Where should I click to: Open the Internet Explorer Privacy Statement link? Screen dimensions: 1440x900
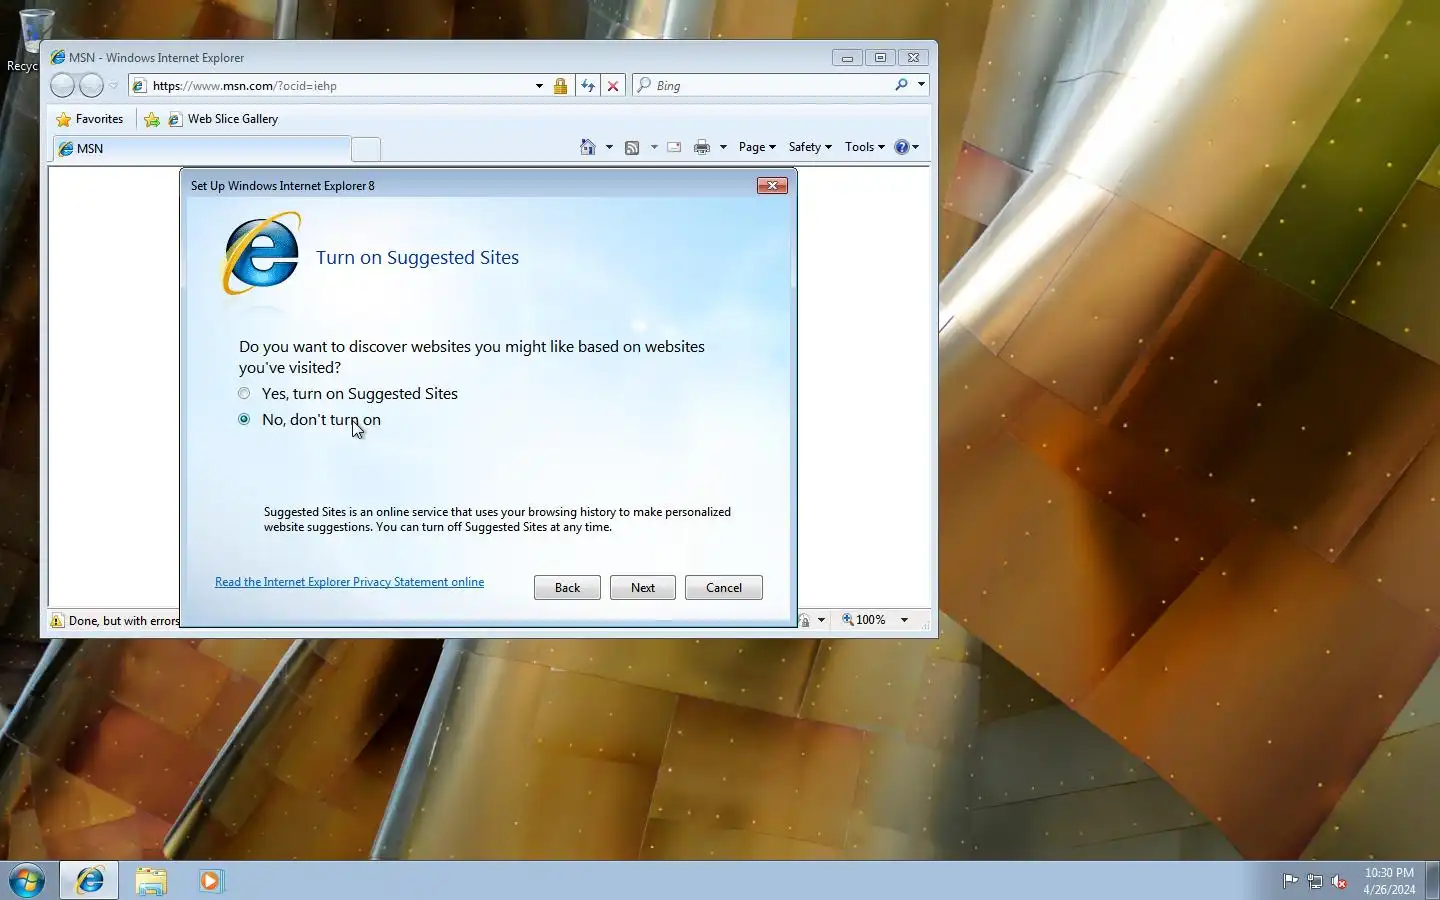coord(349,582)
